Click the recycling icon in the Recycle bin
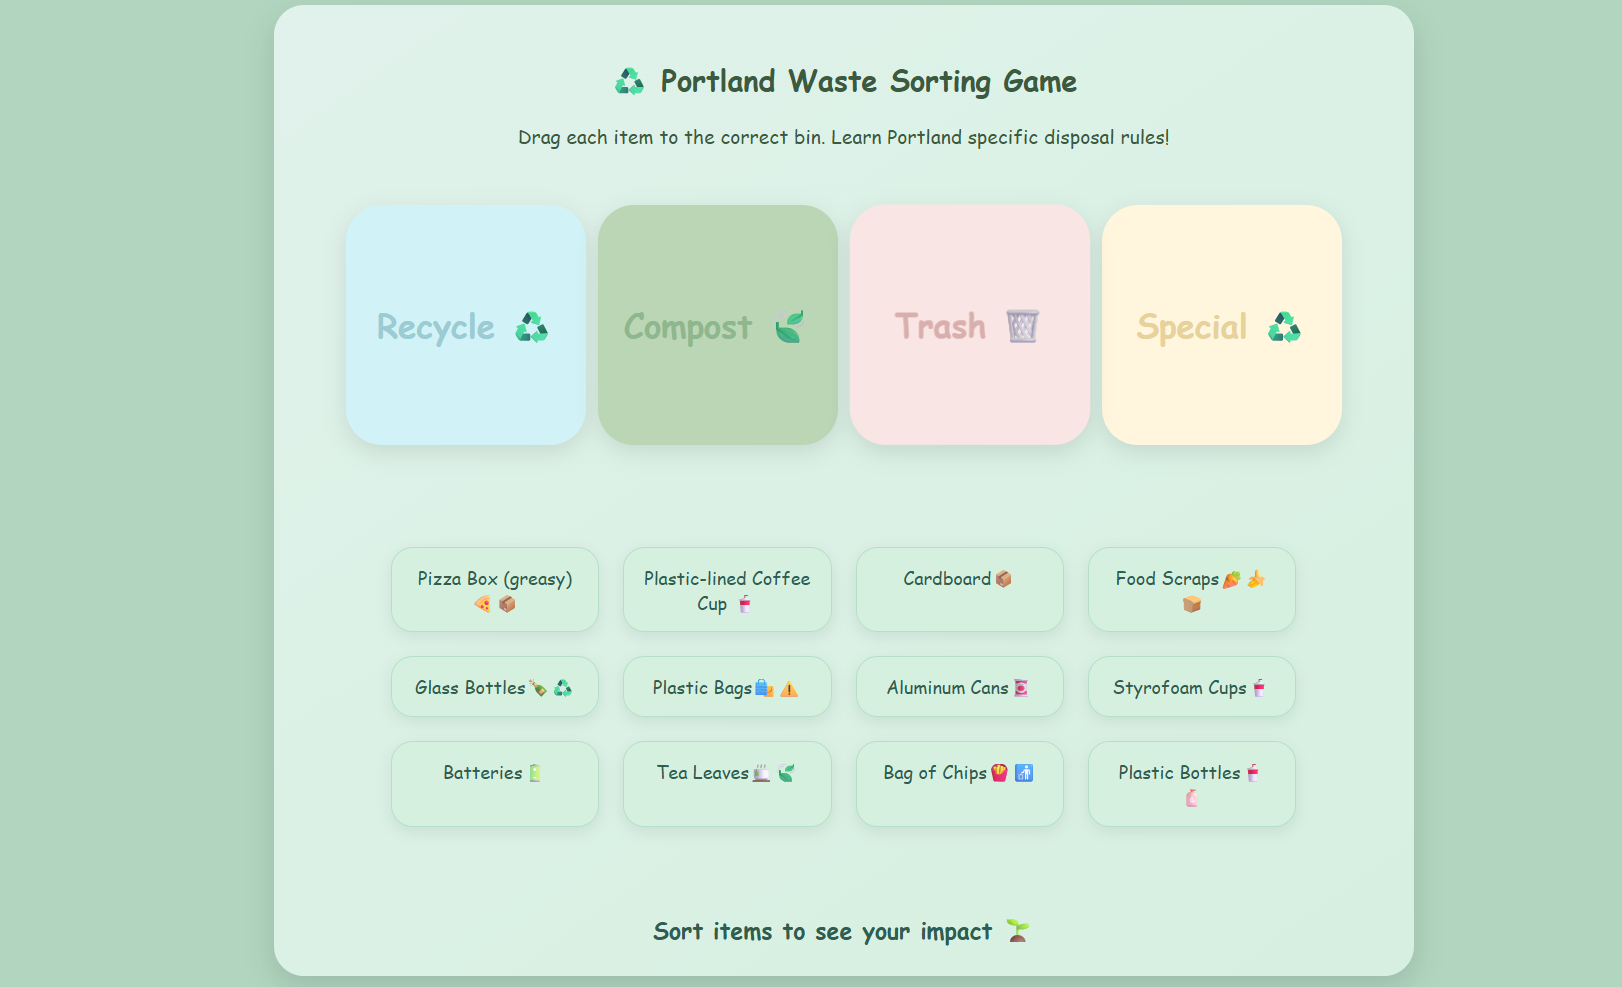This screenshot has height=987, width=1622. [531, 327]
